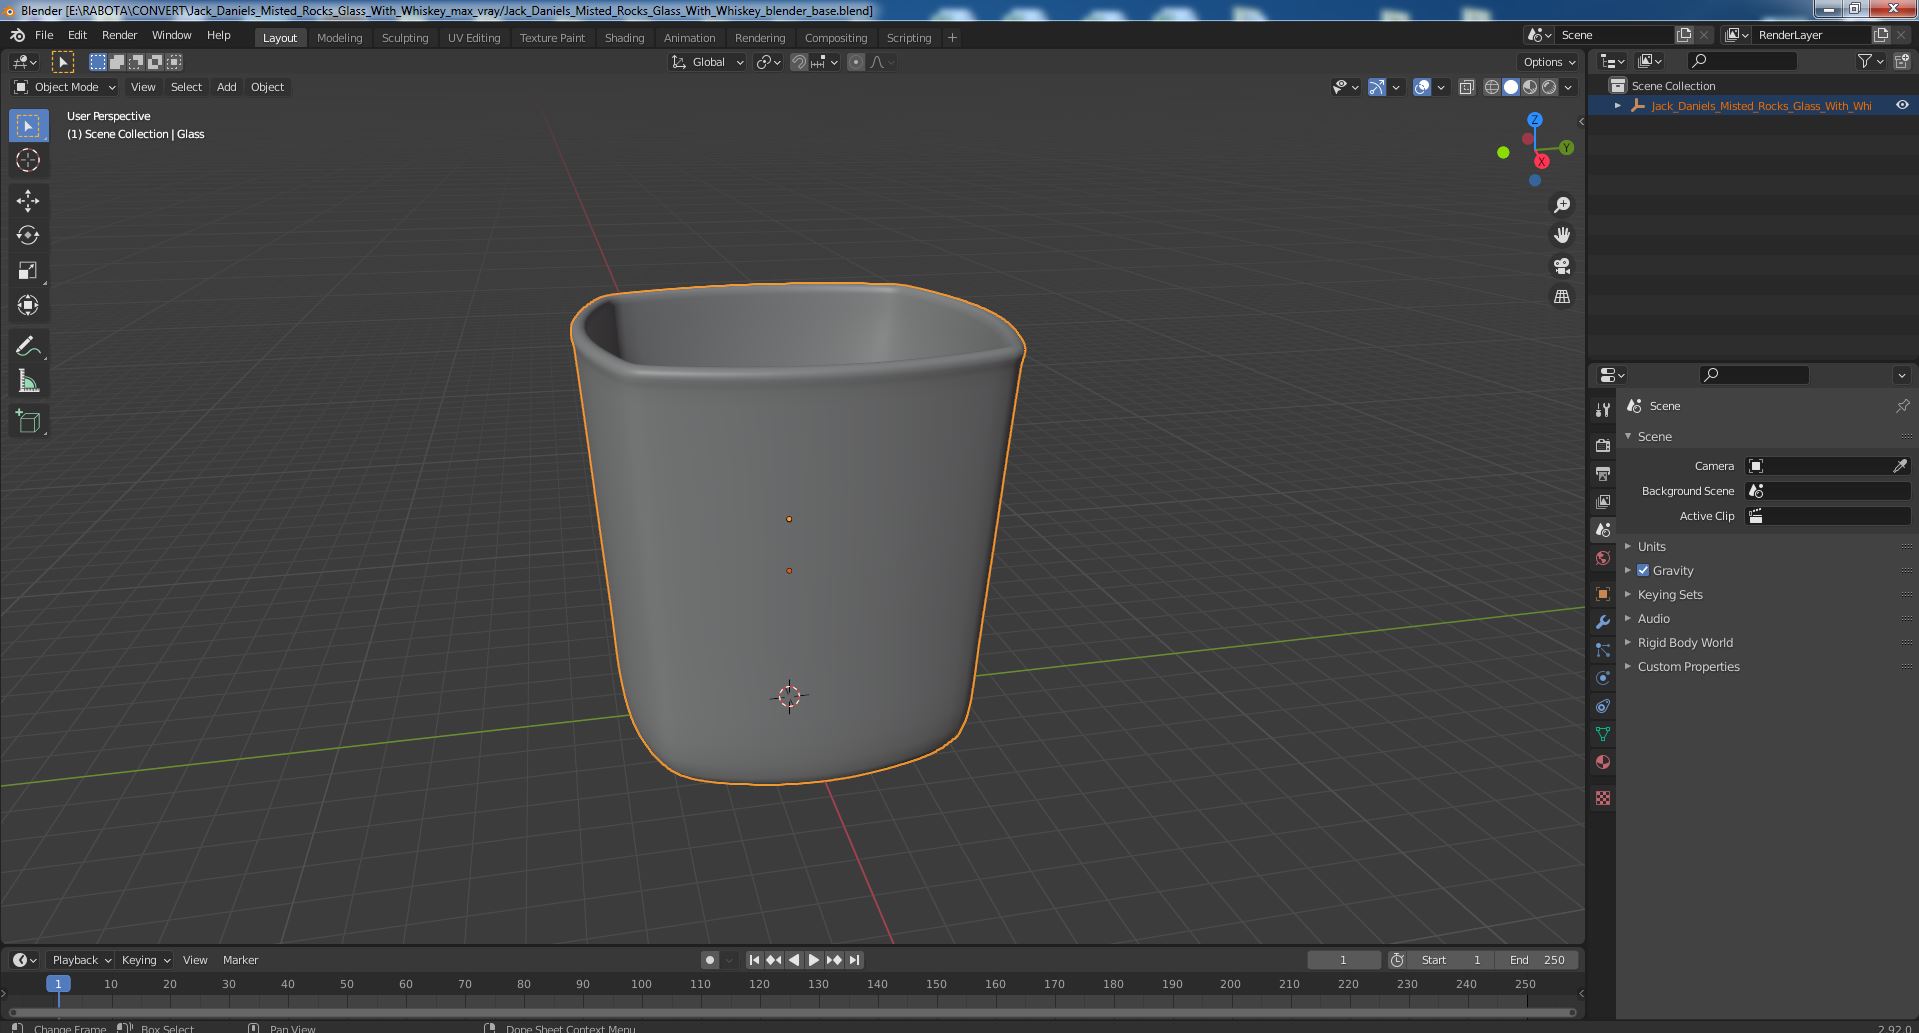Click the End frame 250 field

1537,960
